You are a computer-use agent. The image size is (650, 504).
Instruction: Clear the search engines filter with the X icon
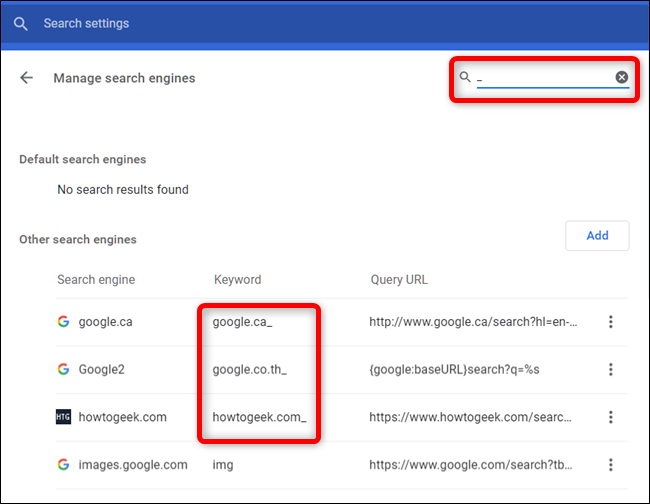pyautogui.click(x=621, y=77)
